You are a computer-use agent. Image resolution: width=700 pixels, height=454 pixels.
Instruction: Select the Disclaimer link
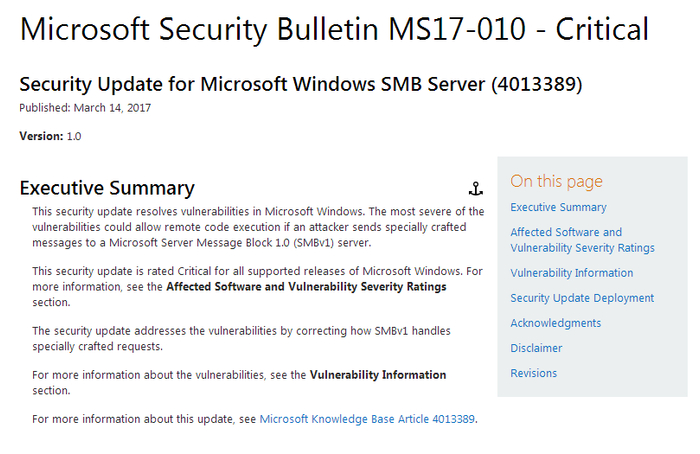tap(536, 348)
